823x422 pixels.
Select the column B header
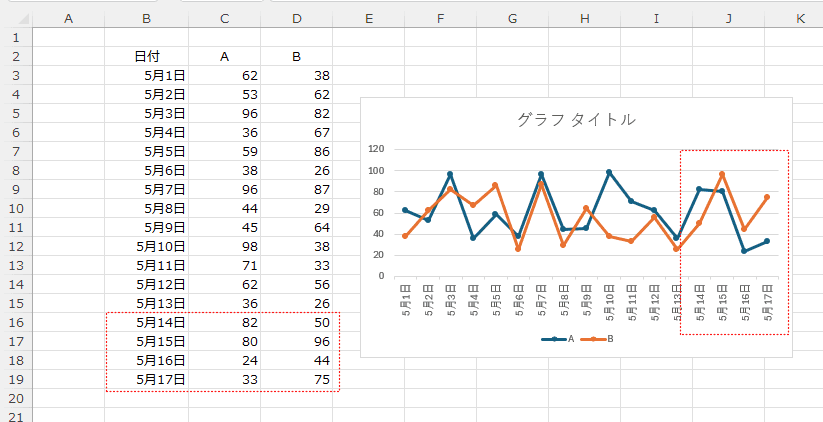pos(146,18)
